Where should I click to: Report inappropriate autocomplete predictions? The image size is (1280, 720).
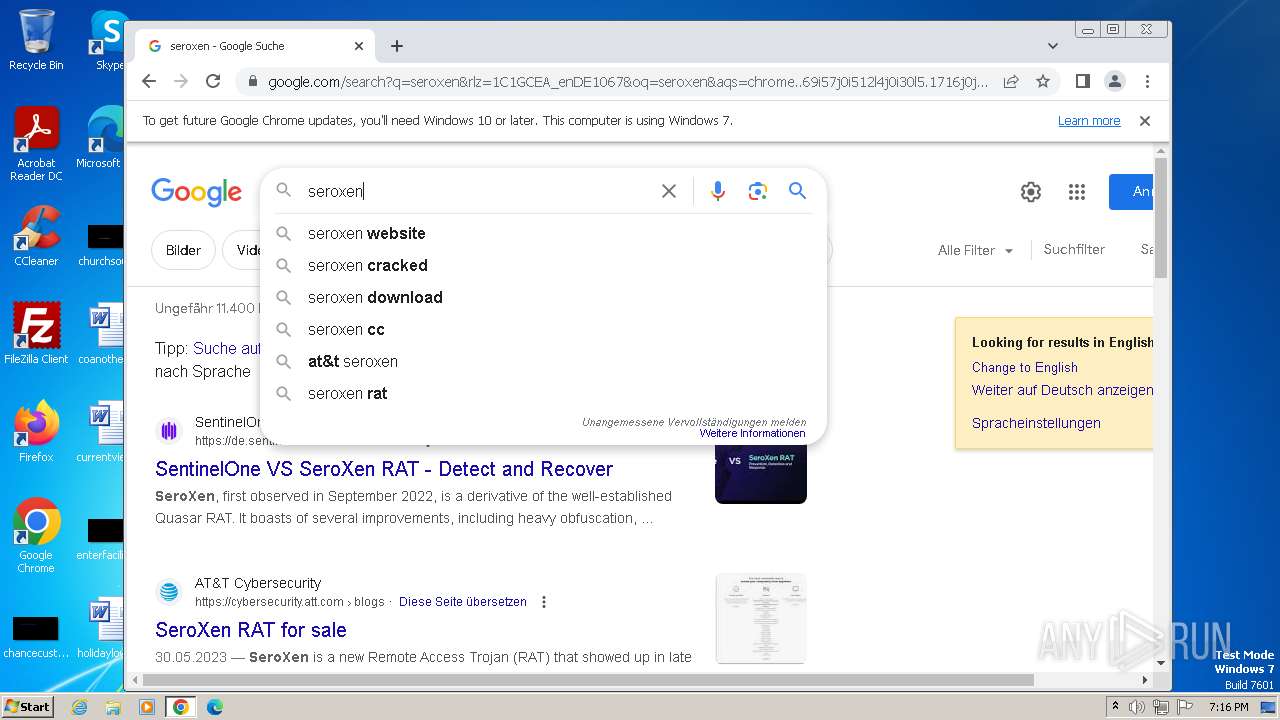click(694, 422)
